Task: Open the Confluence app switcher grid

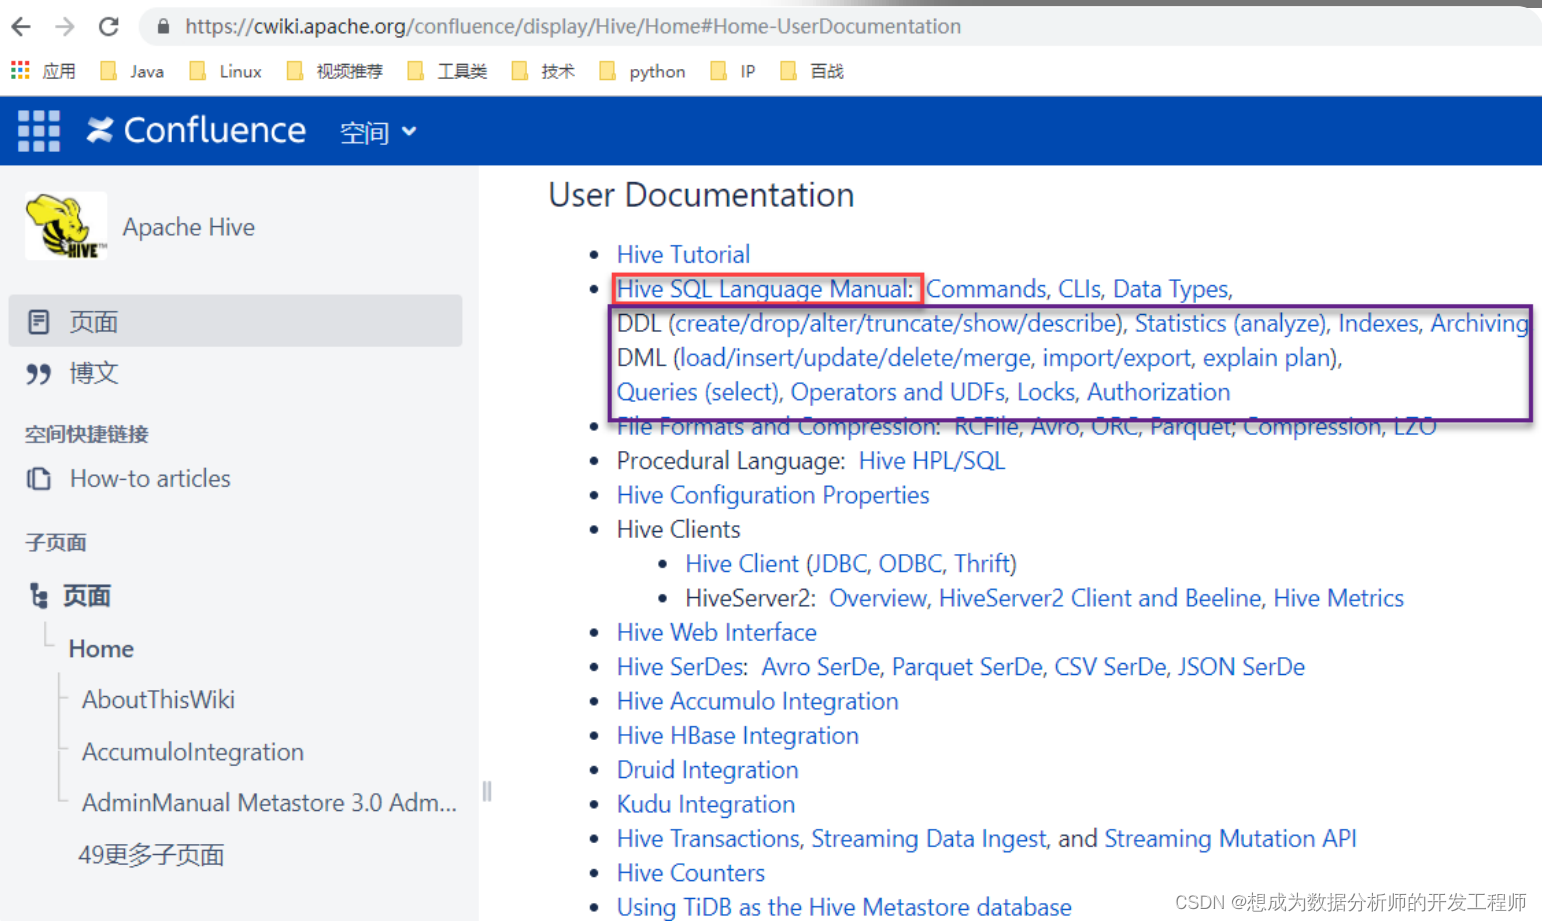Action: click(x=39, y=131)
